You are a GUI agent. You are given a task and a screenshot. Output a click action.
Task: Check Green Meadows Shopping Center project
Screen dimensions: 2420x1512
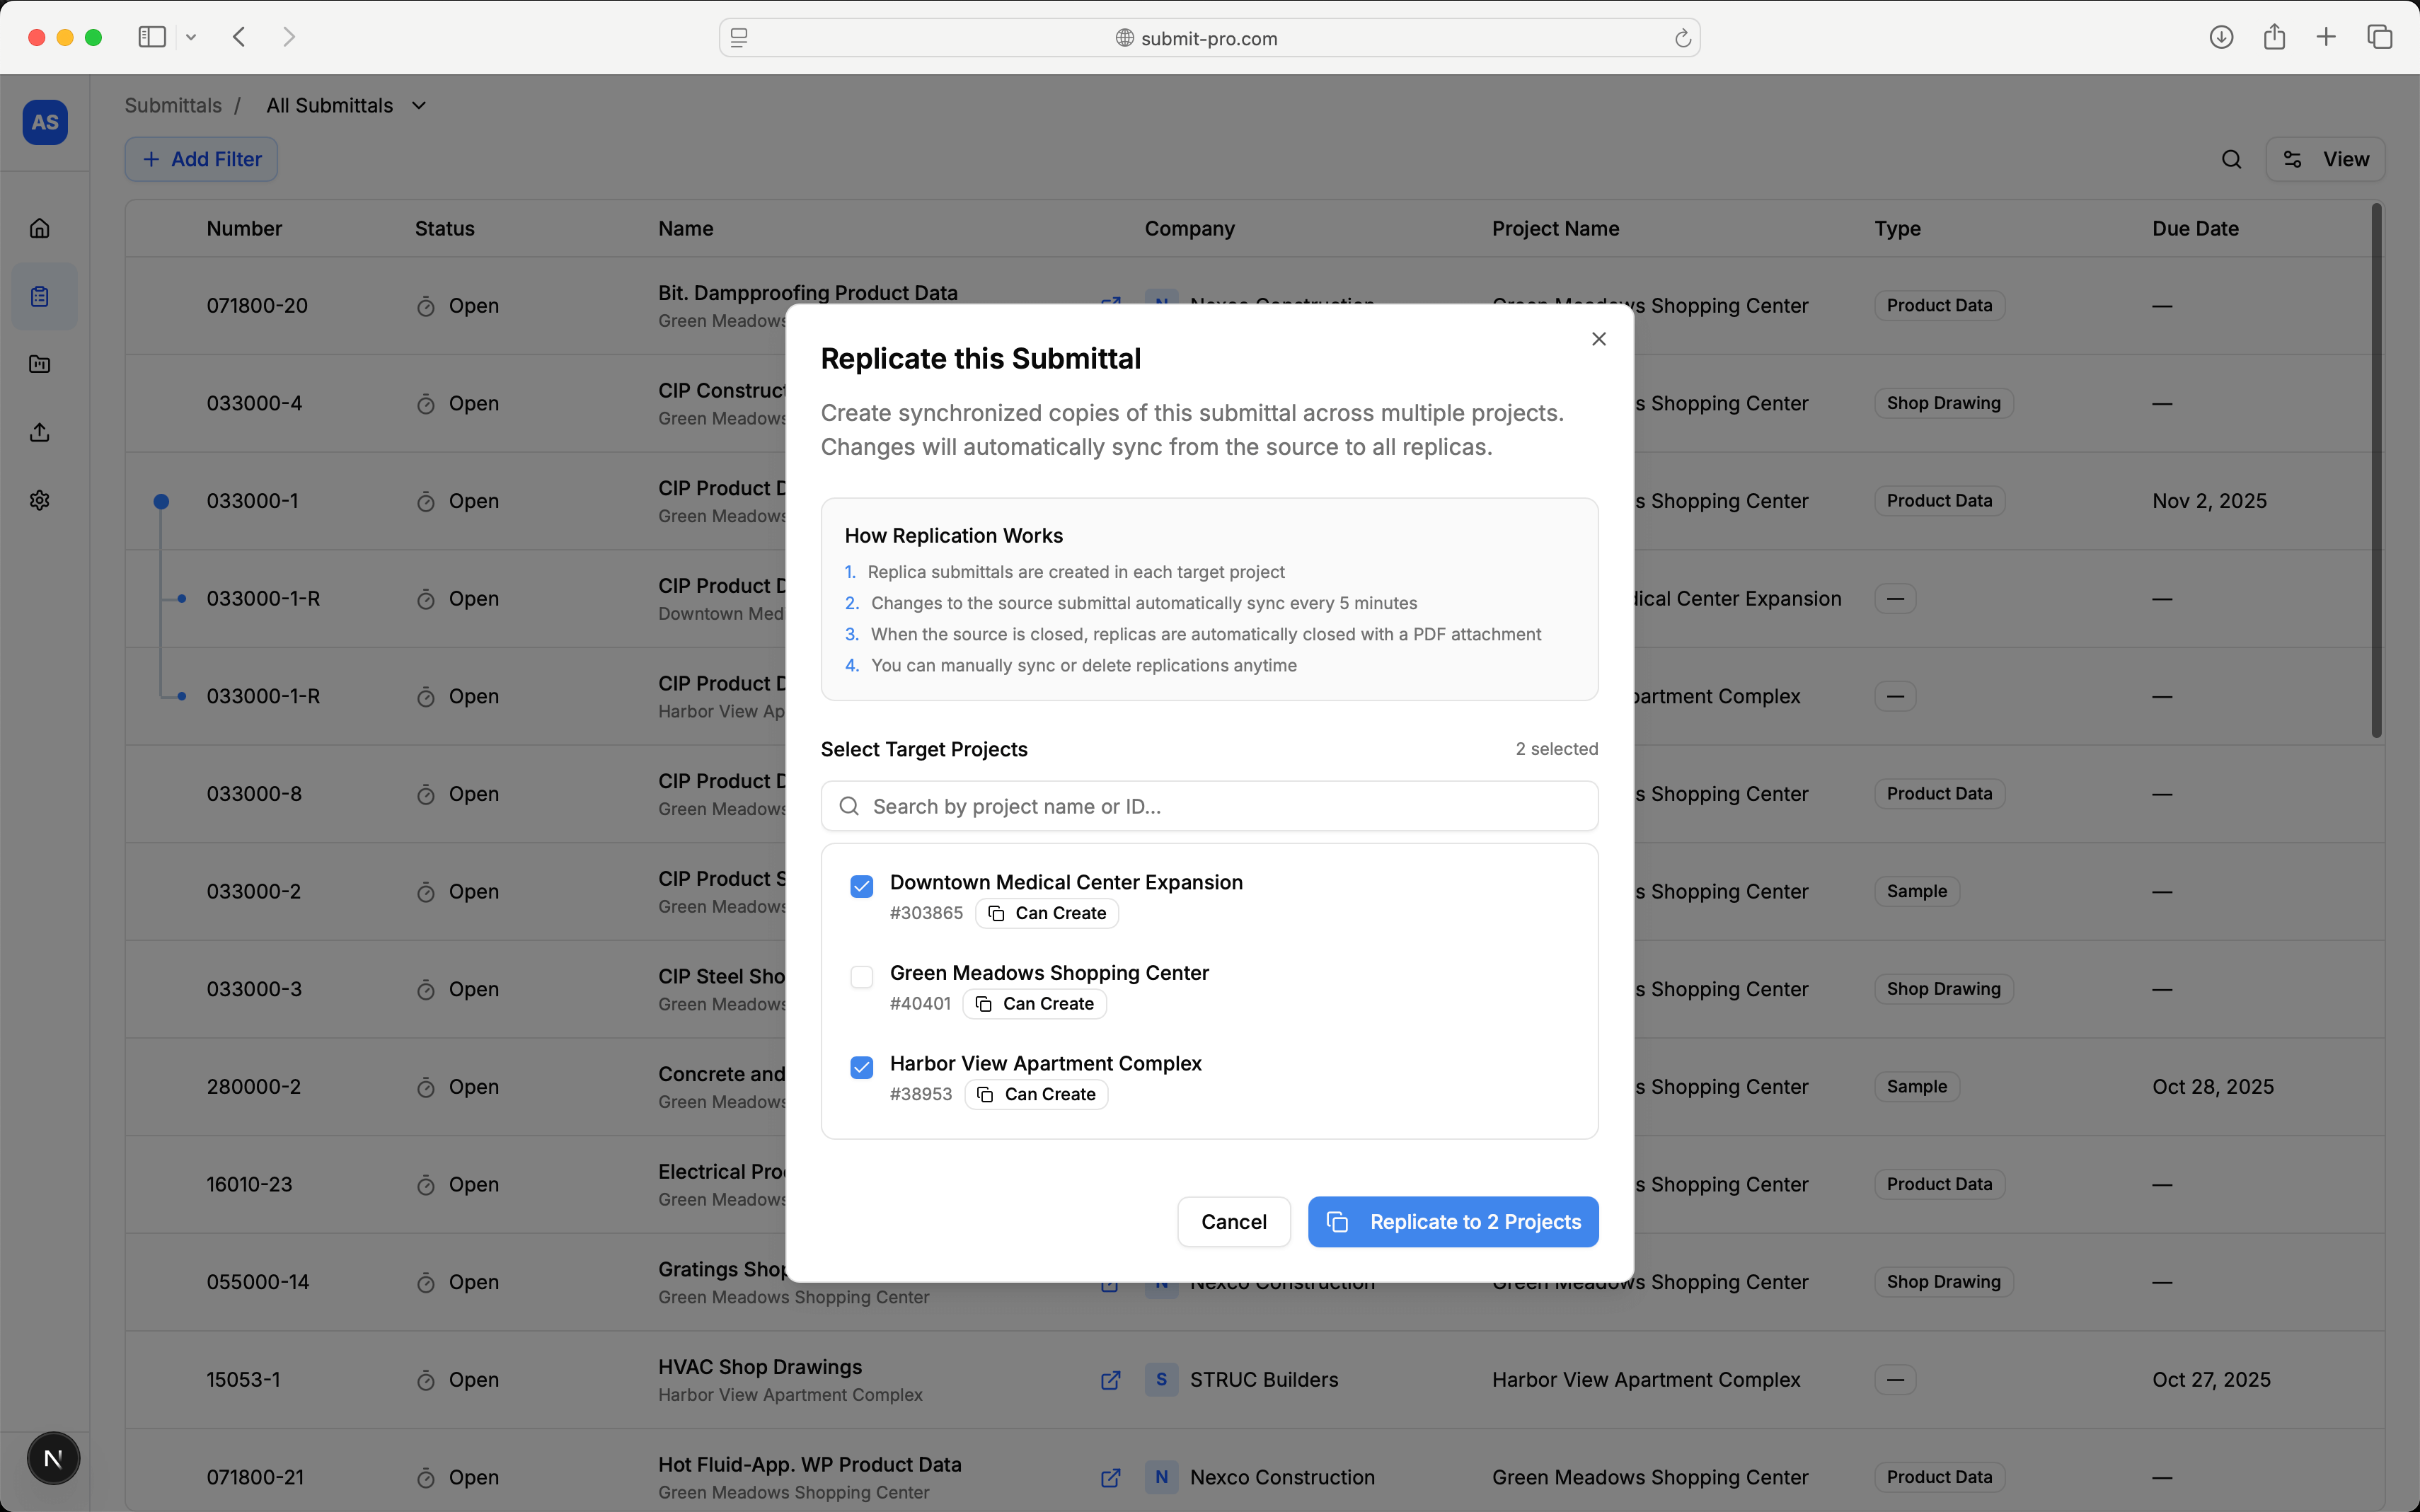pyautogui.click(x=861, y=977)
